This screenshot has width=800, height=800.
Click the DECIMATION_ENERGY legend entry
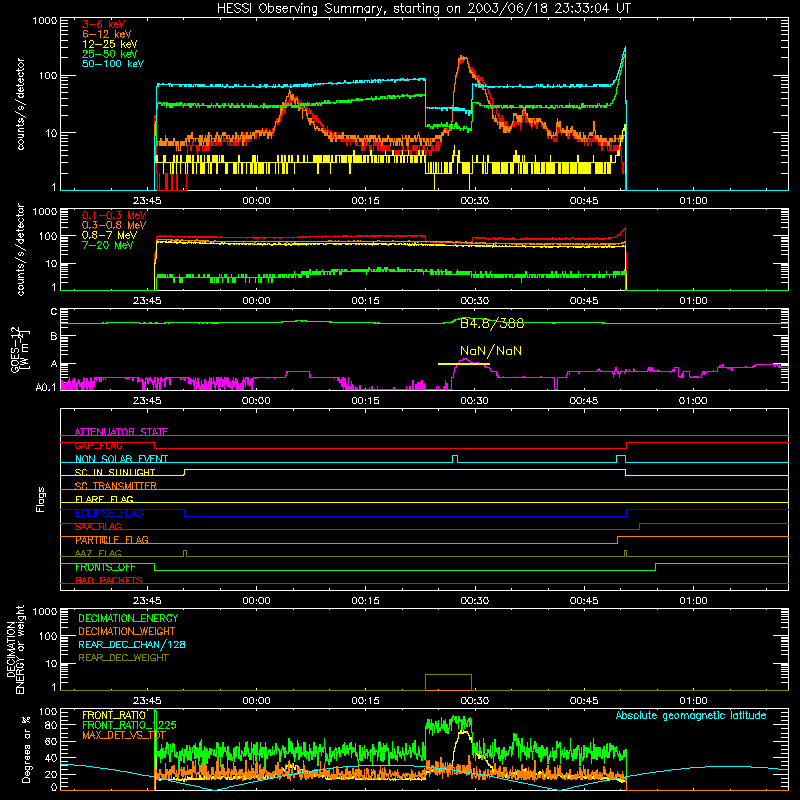click(128, 618)
